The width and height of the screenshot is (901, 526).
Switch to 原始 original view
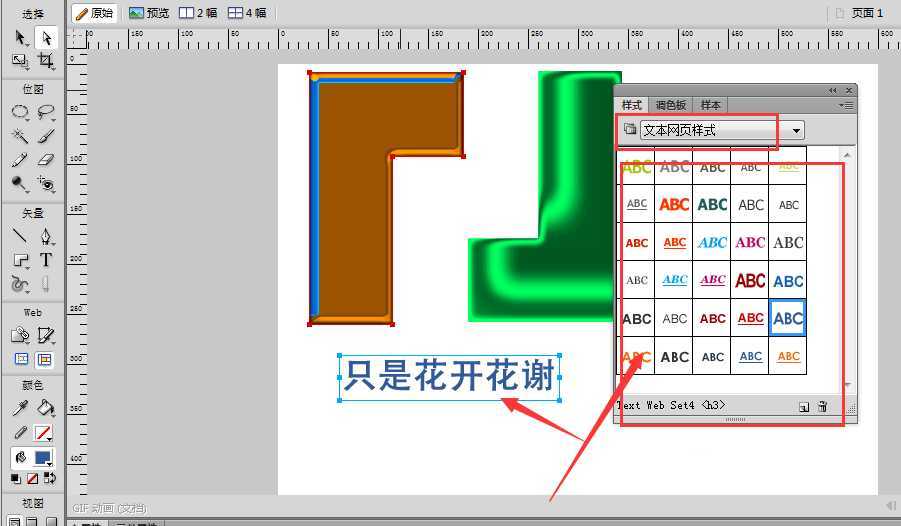[x=94, y=13]
